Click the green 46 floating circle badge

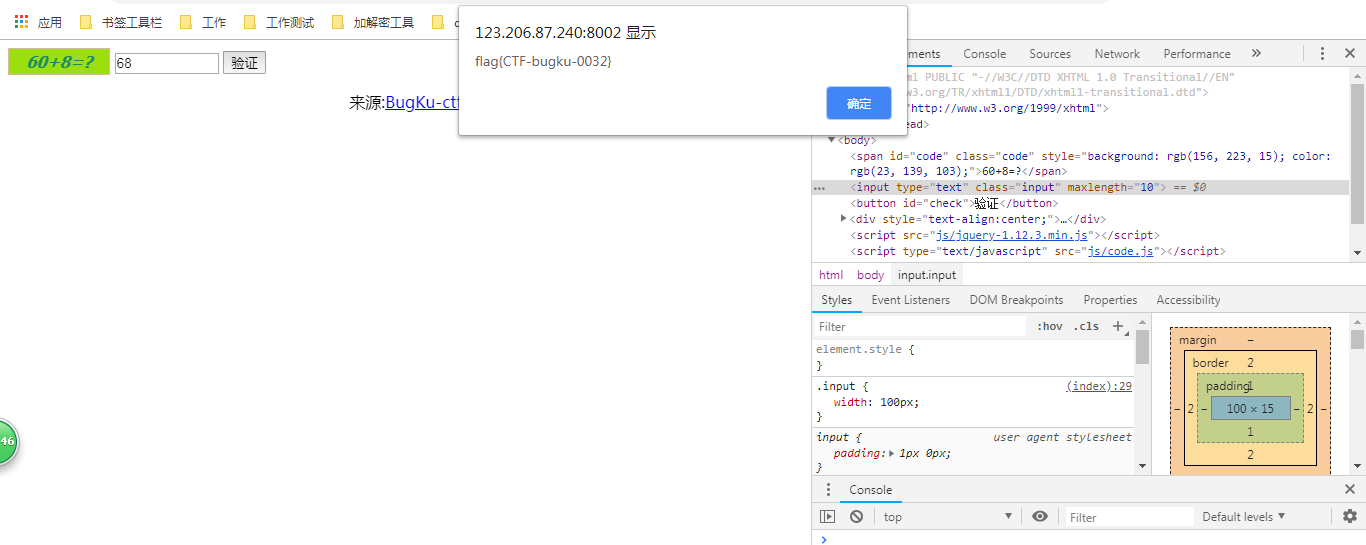(x=4, y=441)
